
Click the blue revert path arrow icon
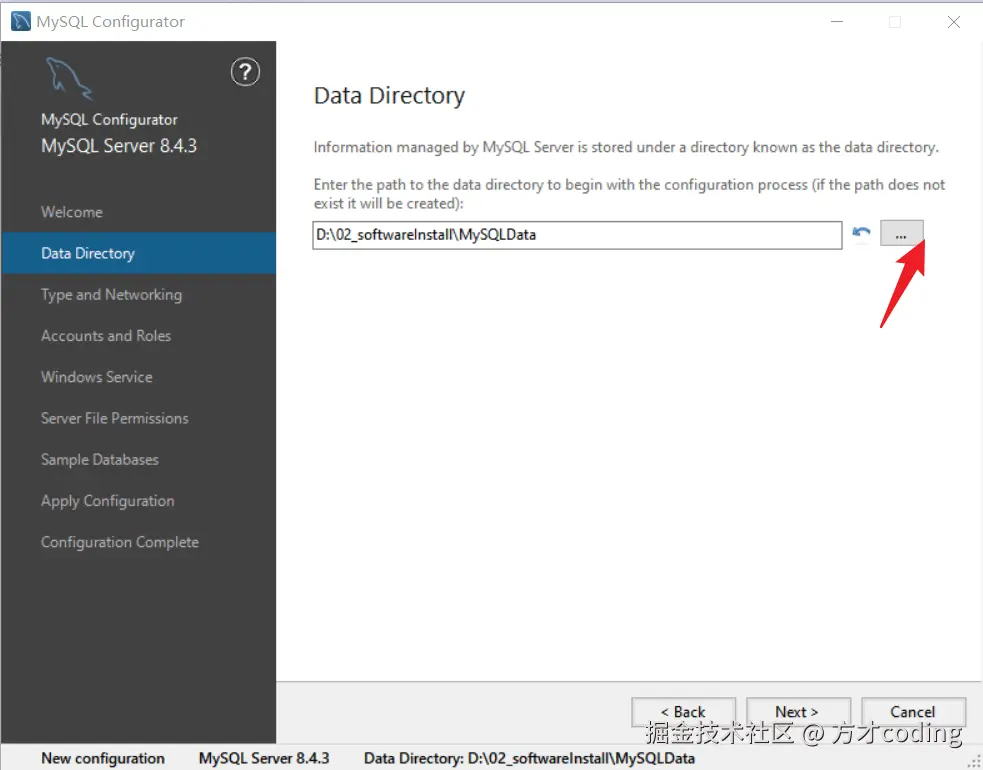(x=861, y=233)
